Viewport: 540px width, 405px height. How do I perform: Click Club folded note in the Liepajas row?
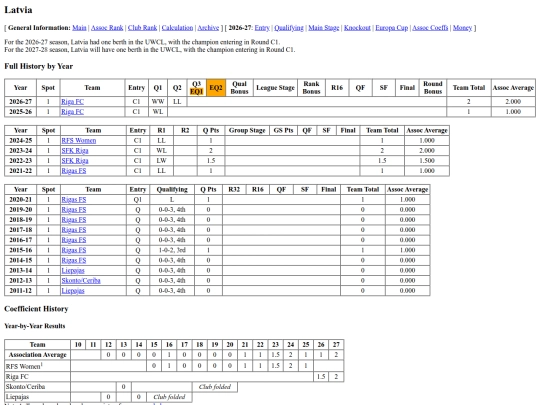tap(169, 397)
